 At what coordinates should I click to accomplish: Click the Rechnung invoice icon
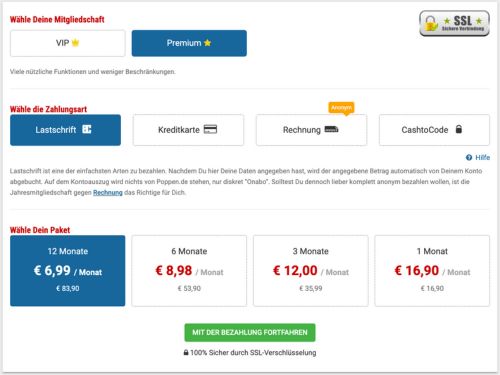point(331,129)
